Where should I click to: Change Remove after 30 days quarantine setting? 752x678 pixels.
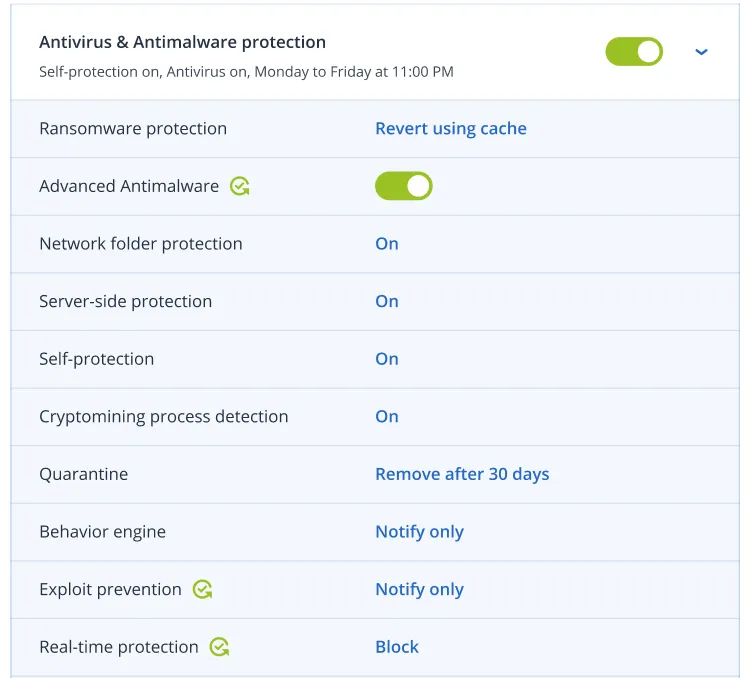[x=462, y=475]
